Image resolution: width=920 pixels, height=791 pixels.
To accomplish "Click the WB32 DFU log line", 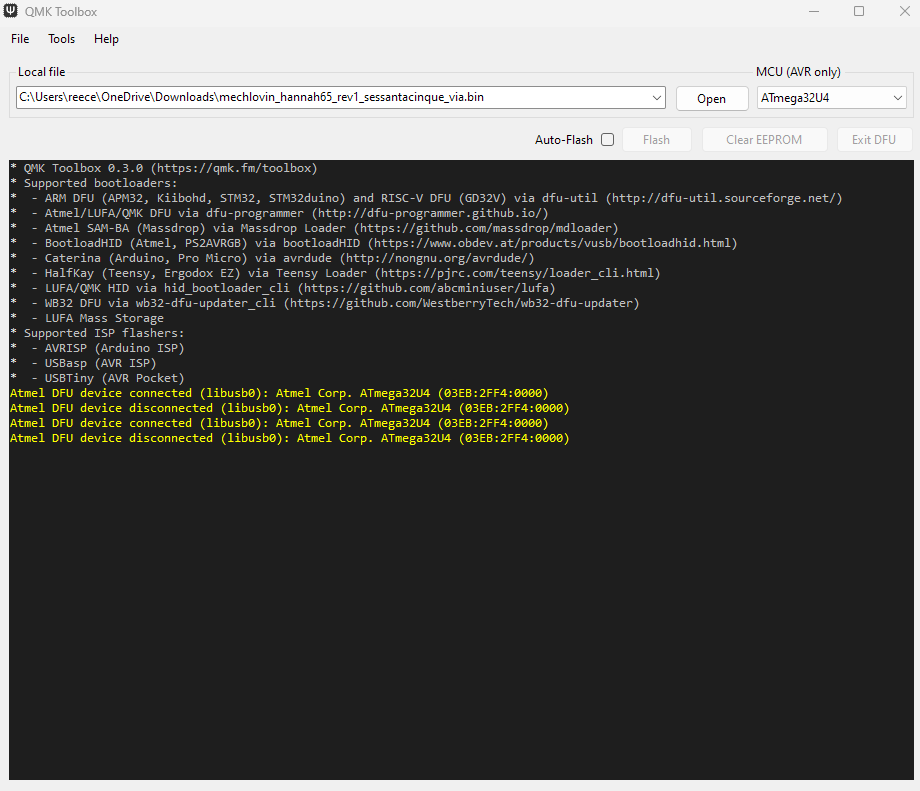I will tap(324, 303).
